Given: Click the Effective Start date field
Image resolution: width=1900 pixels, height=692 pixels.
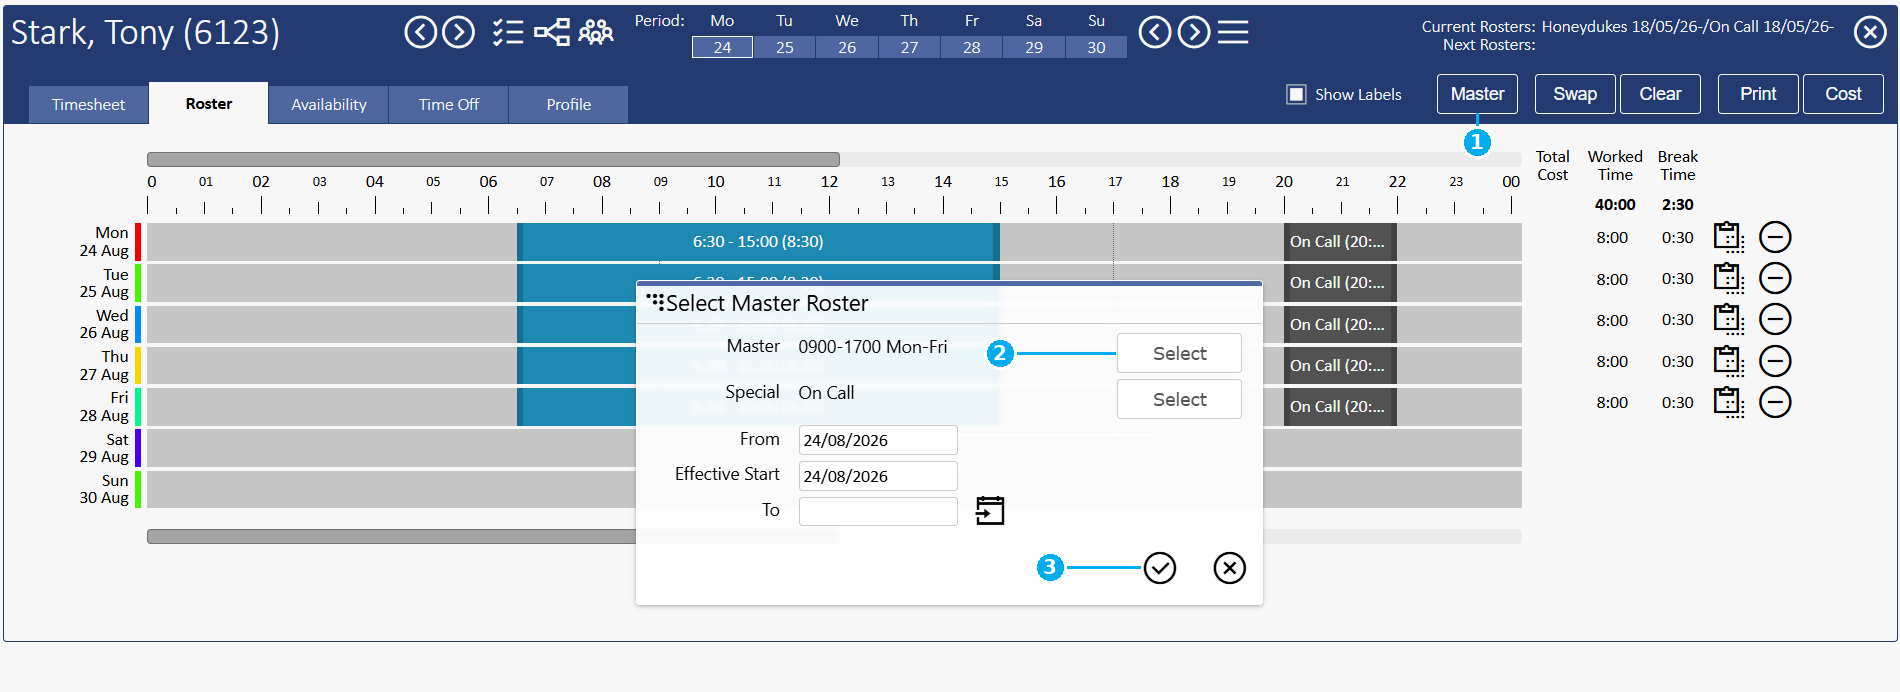Looking at the screenshot, I should [x=878, y=476].
